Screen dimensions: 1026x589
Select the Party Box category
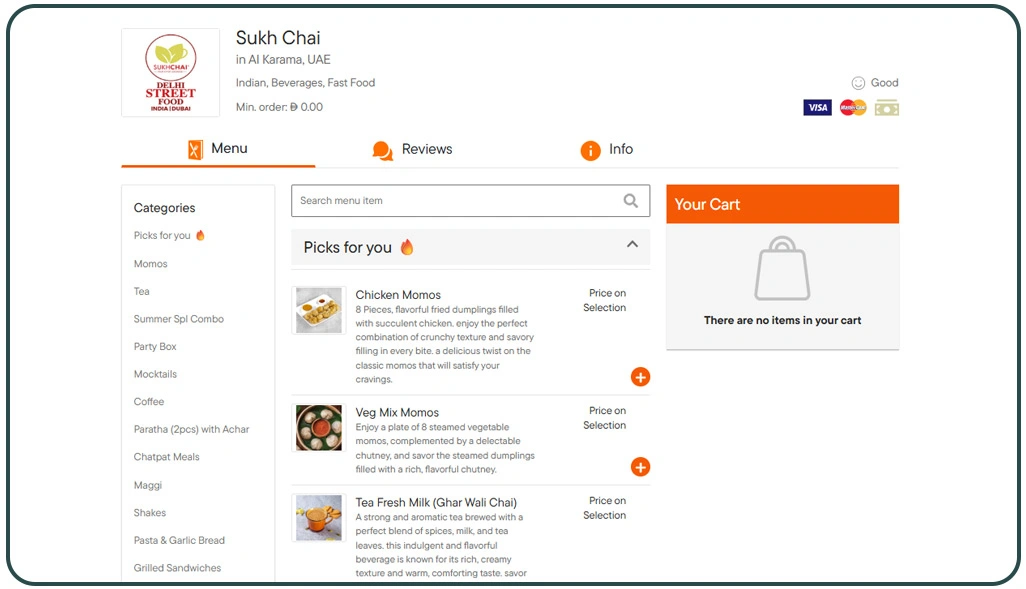tap(154, 346)
